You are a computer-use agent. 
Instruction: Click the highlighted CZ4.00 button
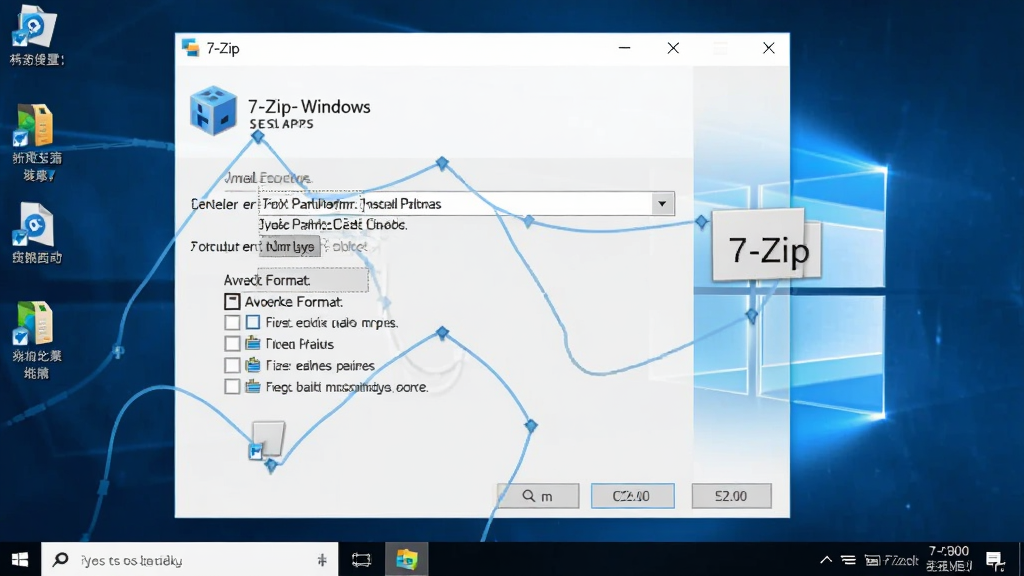(632, 496)
